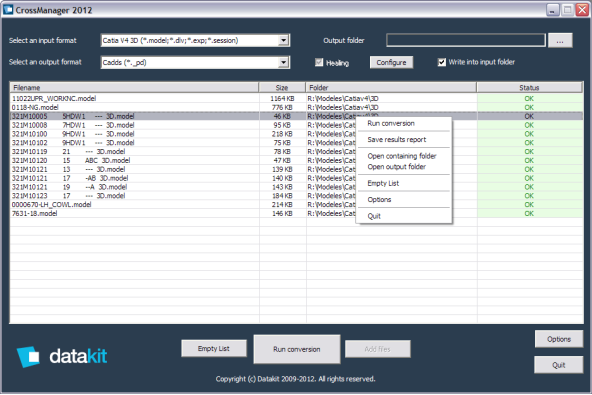Click the CrossManager title bar icon
592x395 pixels.
coord(8,10)
